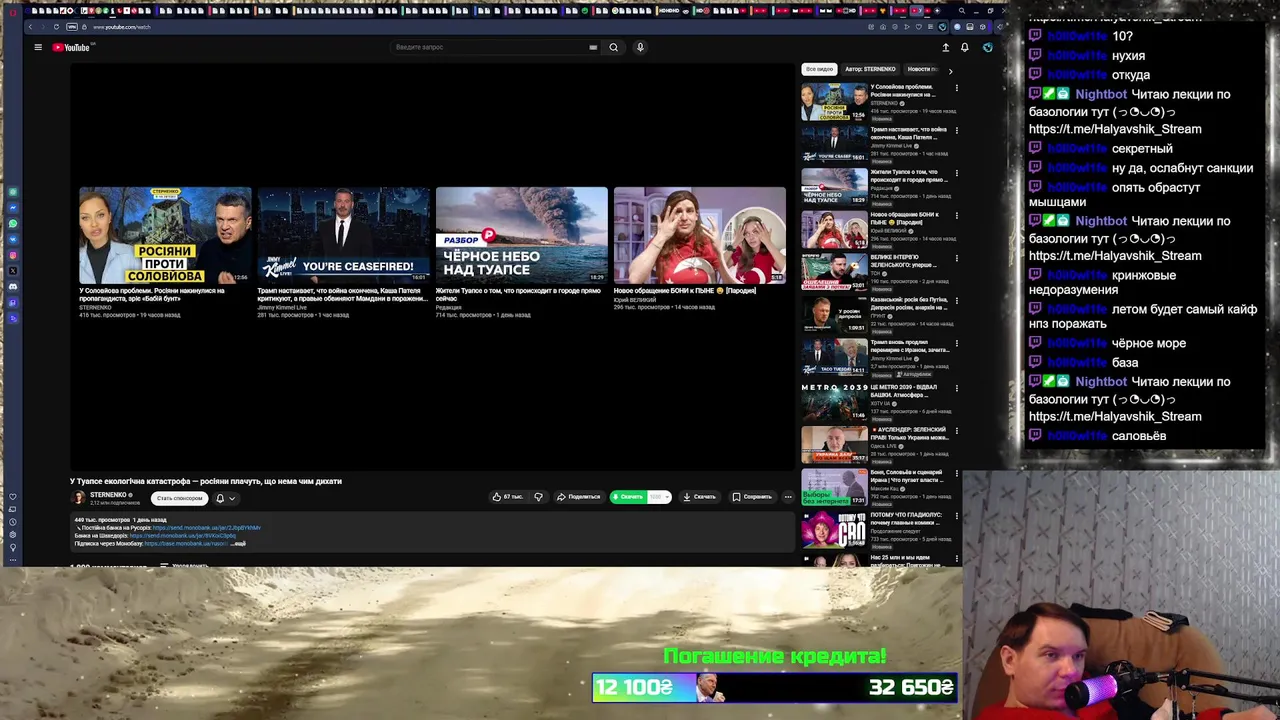Click the grey 'Скачать' download button
Image resolution: width=1280 pixels, height=720 pixels.
[700, 497]
